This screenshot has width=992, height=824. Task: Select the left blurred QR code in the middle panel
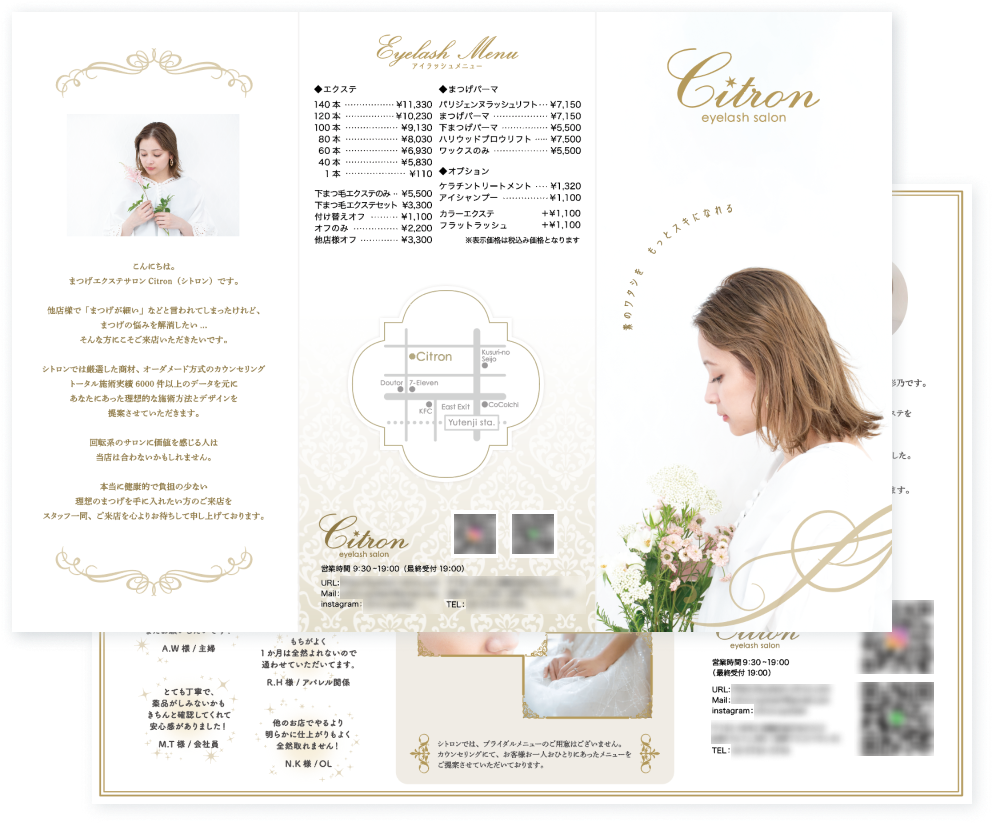pyautogui.click(x=474, y=534)
